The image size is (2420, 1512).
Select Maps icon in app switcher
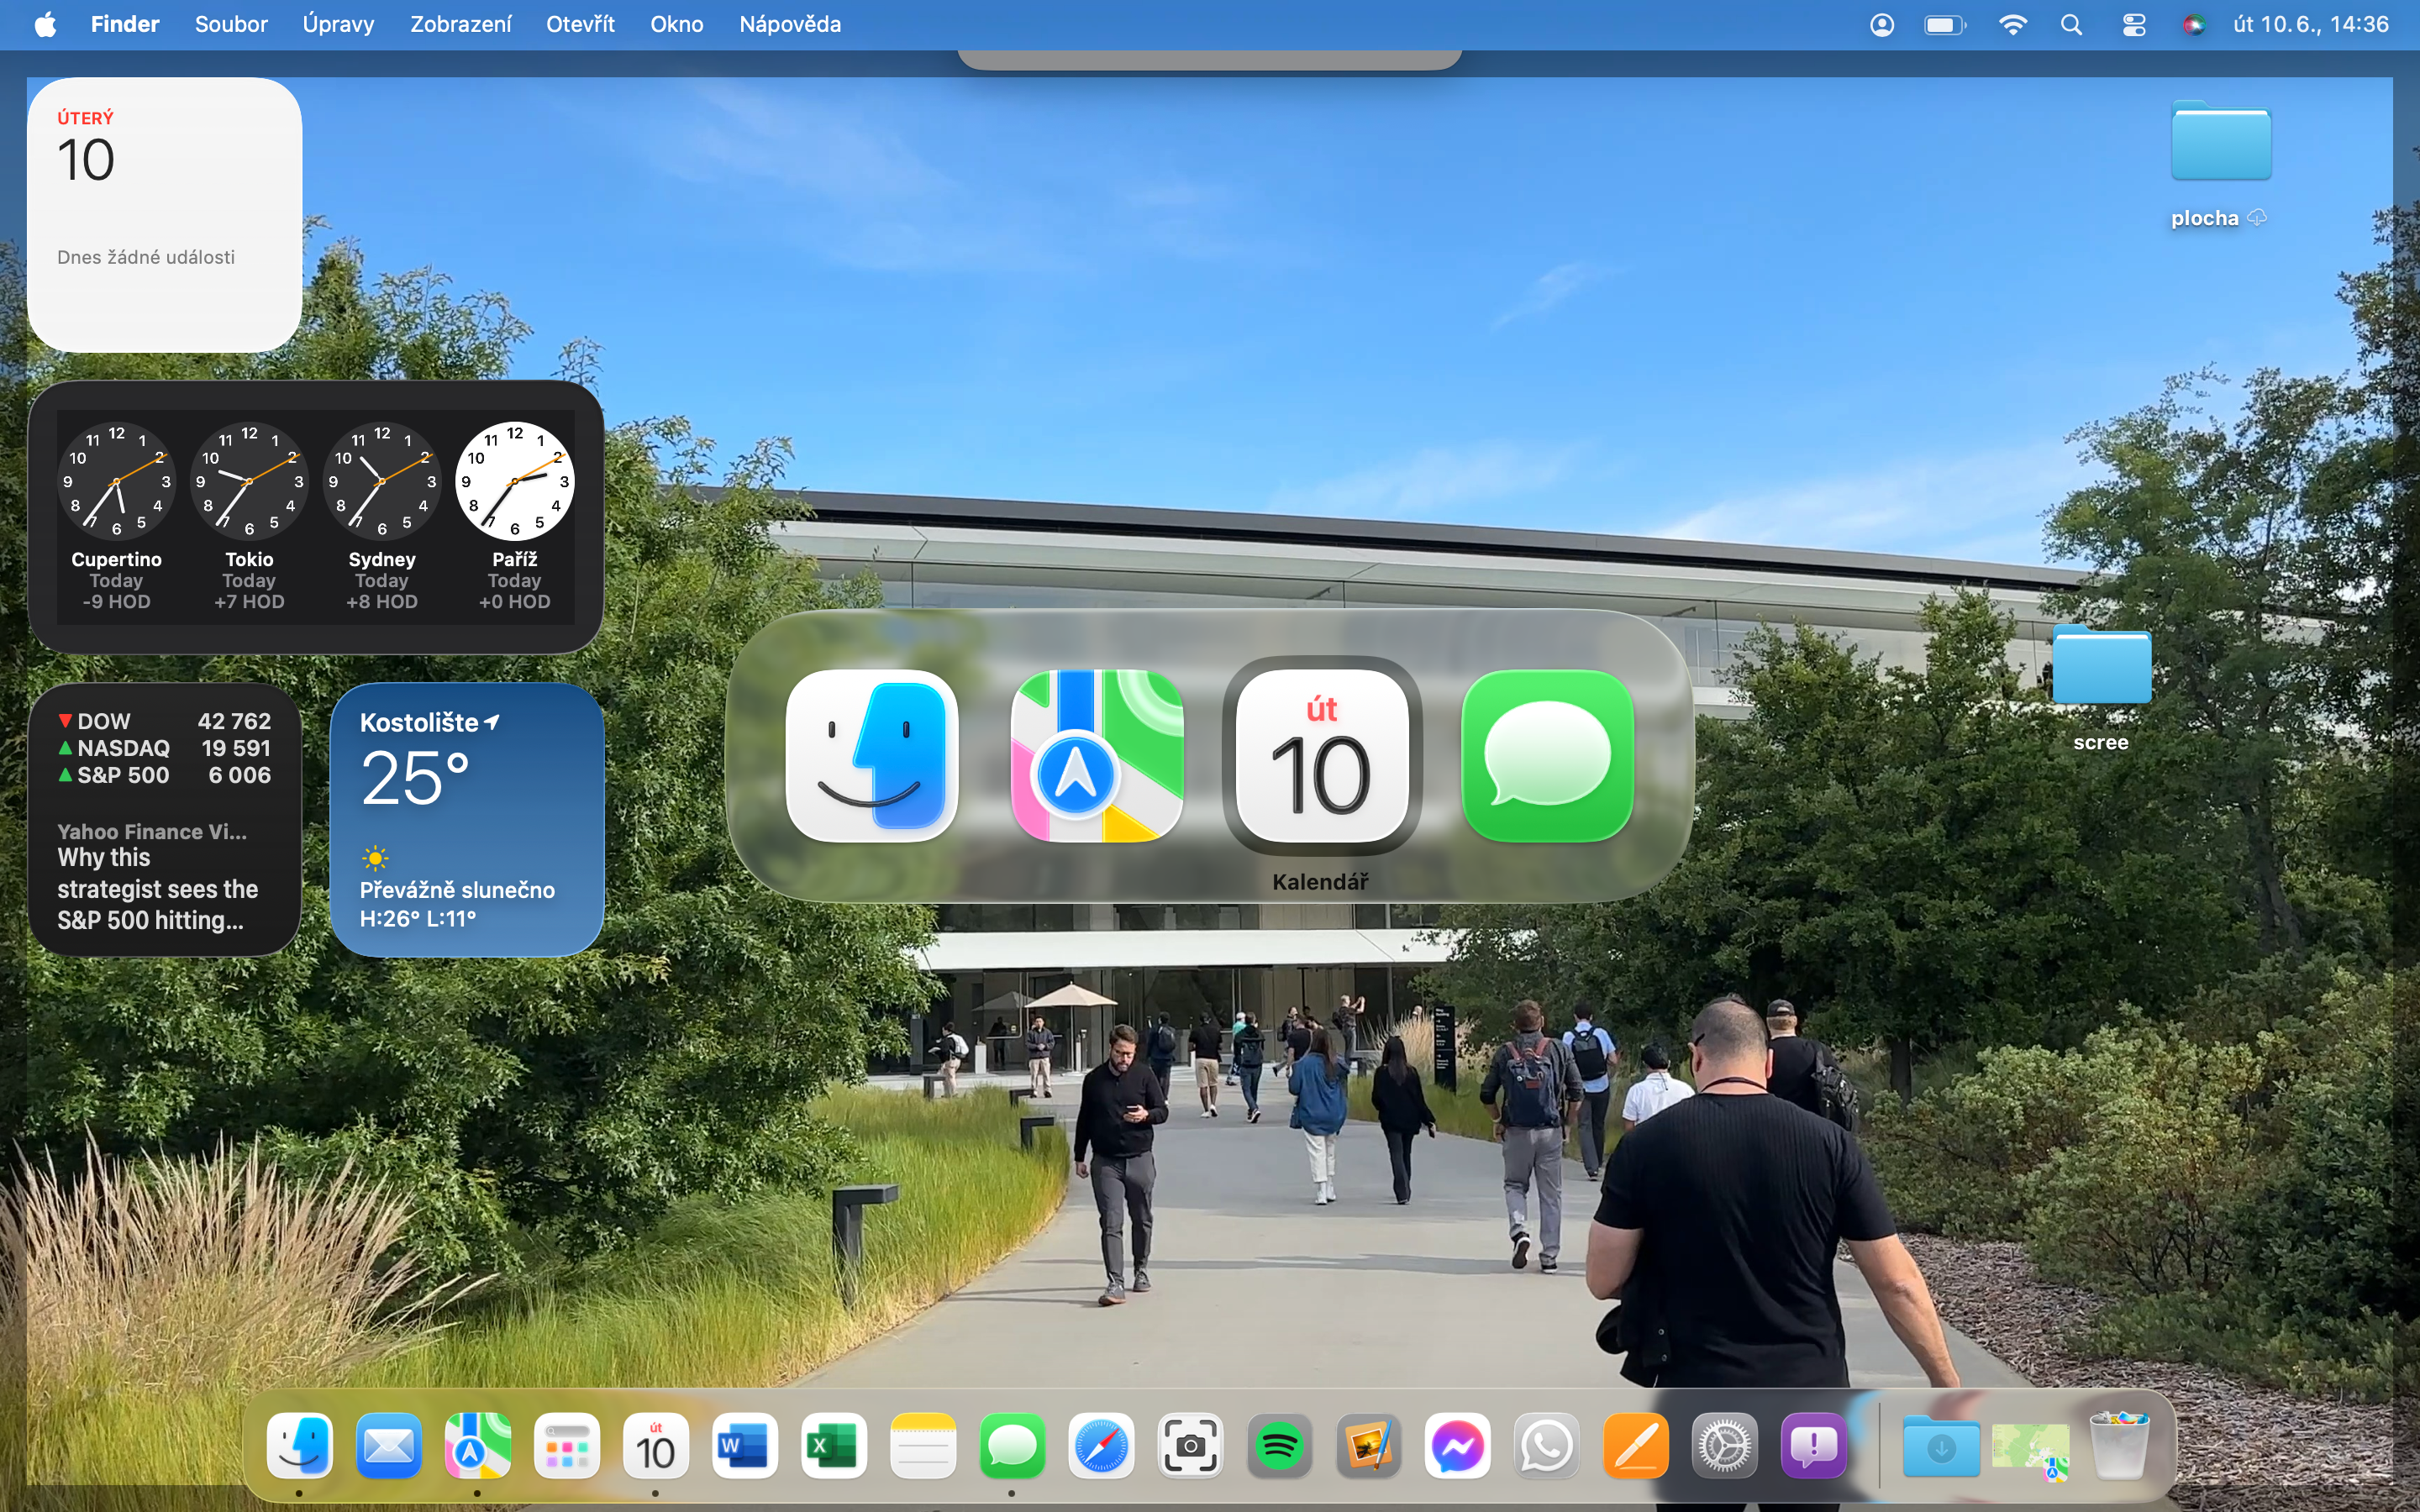click(x=1097, y=756)
